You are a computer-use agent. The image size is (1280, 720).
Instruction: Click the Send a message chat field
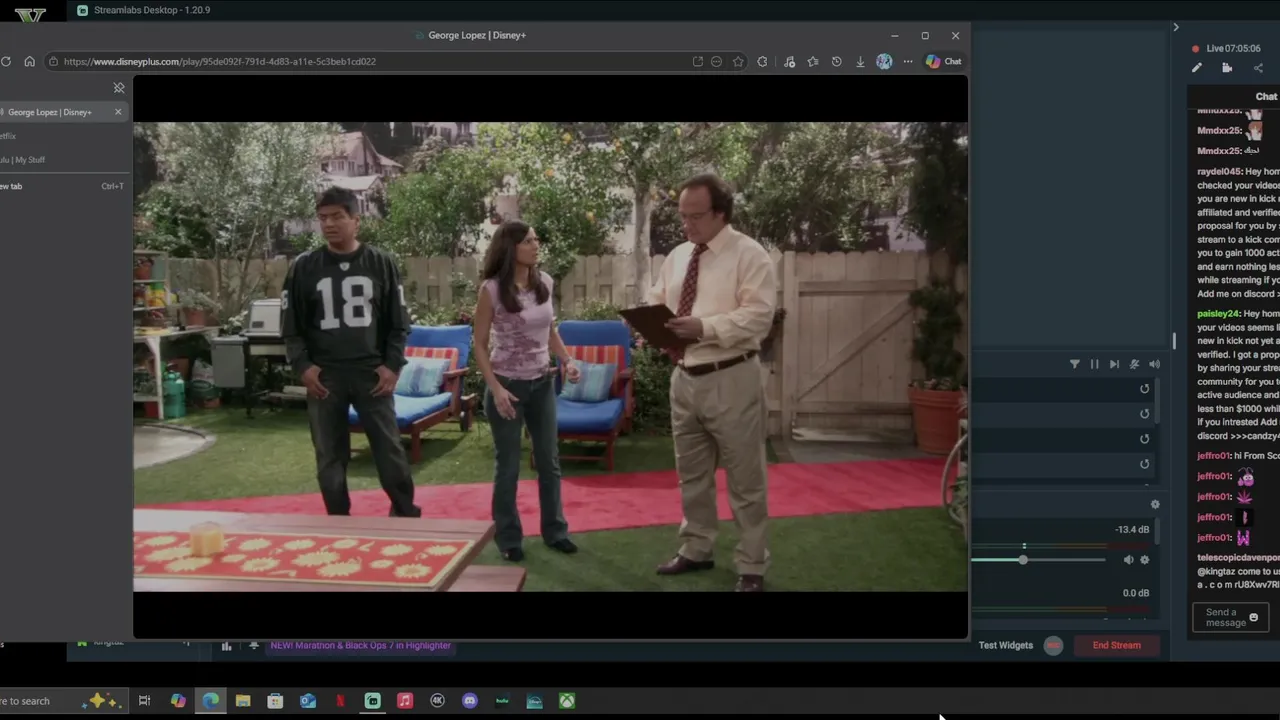(x=1230, y=618)
